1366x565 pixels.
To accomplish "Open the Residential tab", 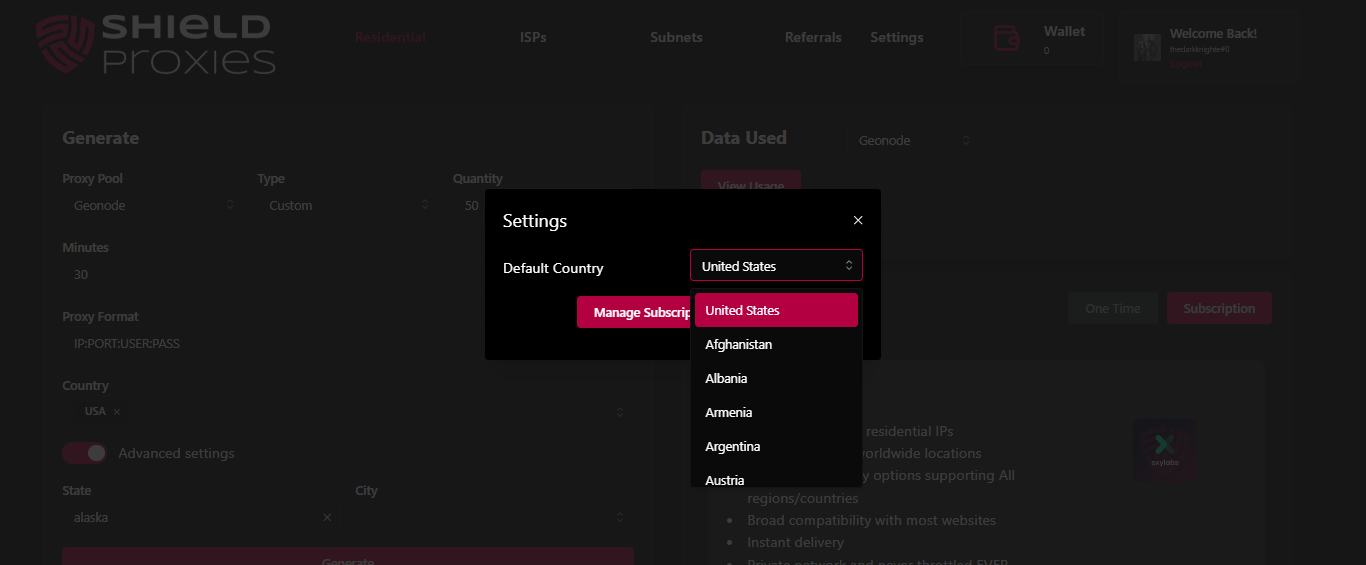I will click(x=390, y=38).
